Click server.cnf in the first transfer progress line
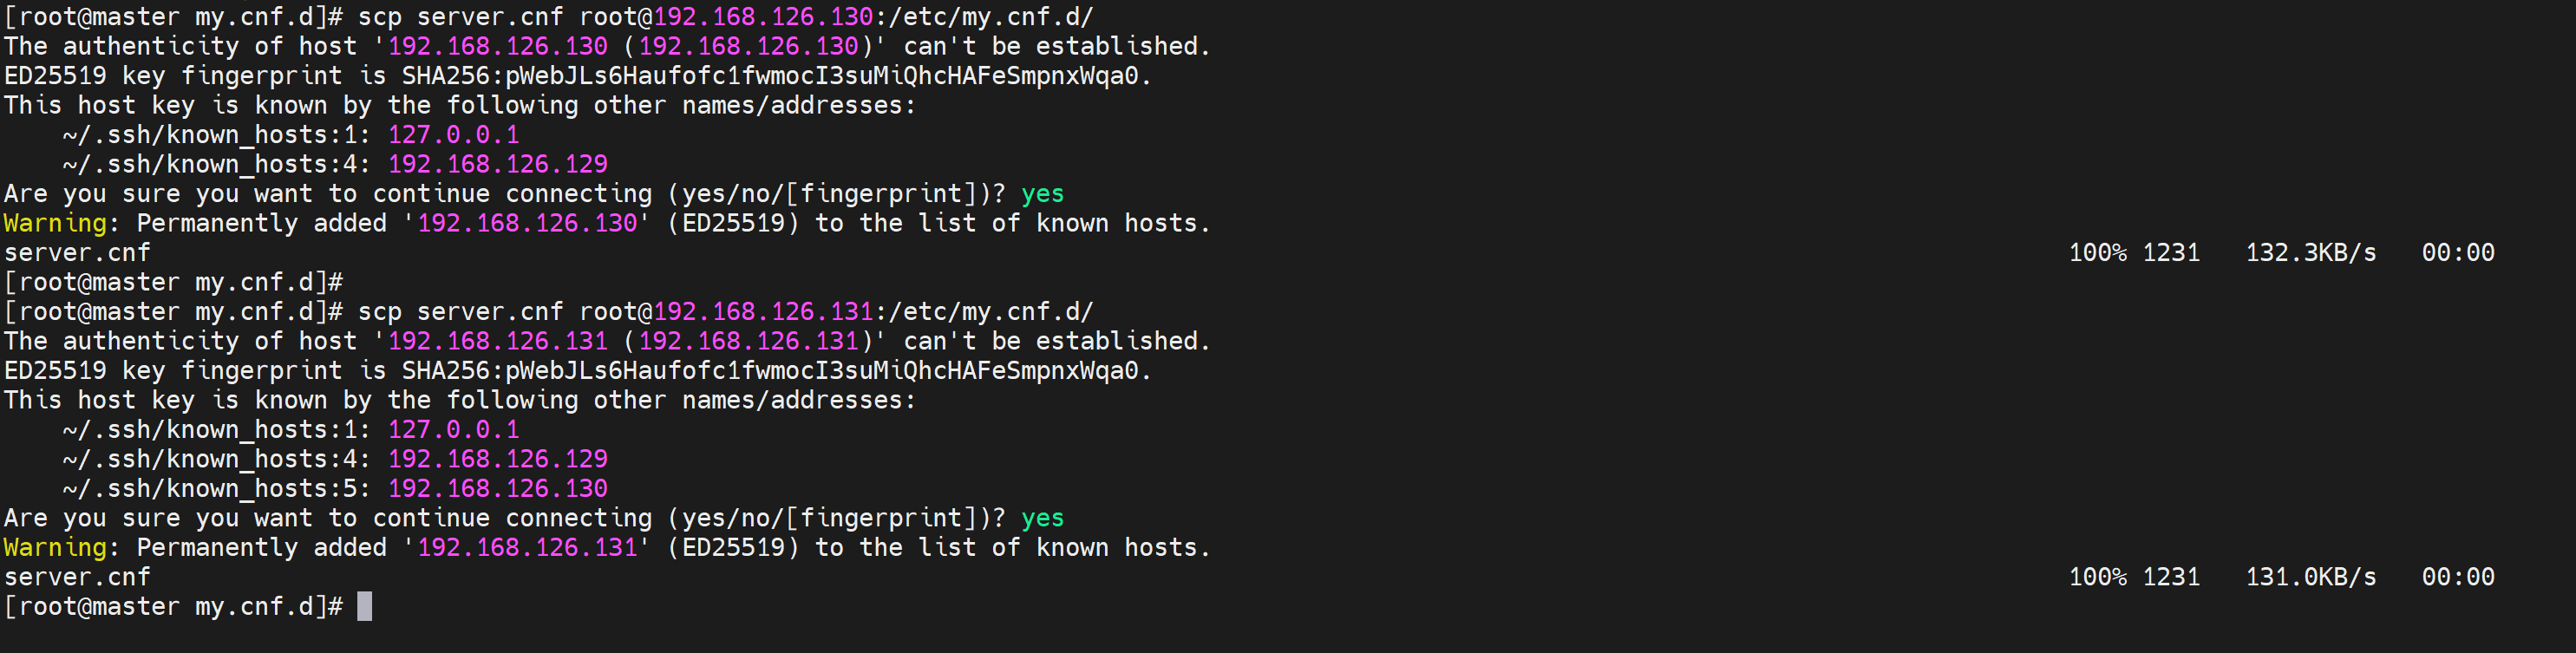The width and height of the screenshot is (2576, 653). [77, 253]
